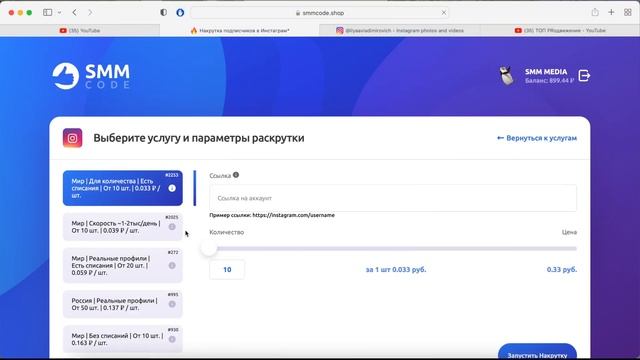This screenshot has width=640, height=360.
Task: Click info icon on service #2253 card
Action: (x=172, y=188)
